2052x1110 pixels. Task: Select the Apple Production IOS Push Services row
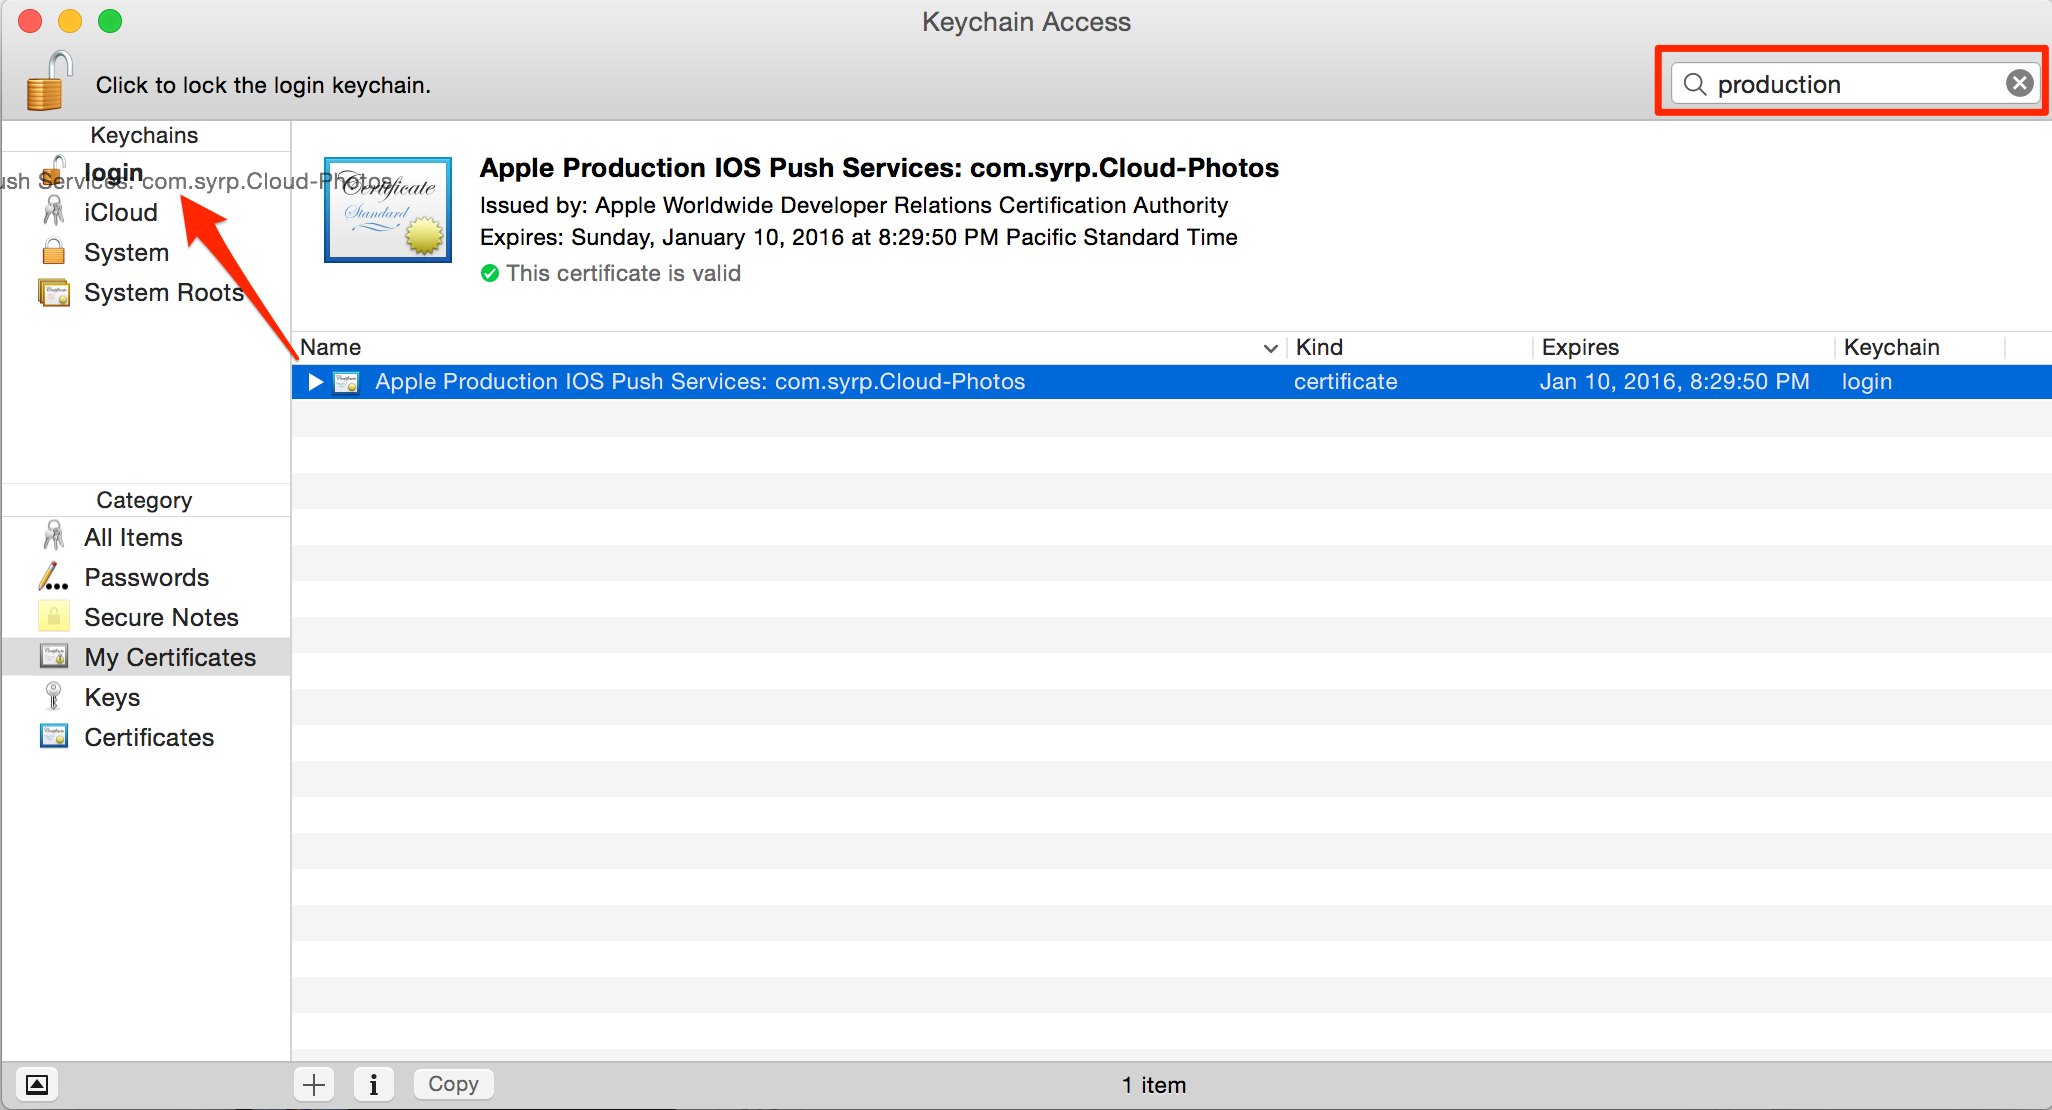click(1171, 382)
